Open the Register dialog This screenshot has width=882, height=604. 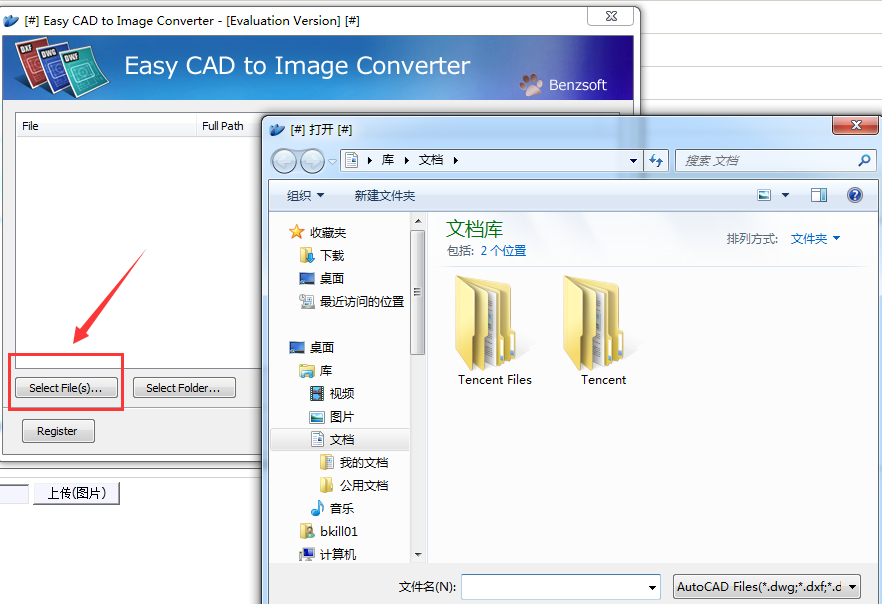pyautogui.click(x=58, y=431)
